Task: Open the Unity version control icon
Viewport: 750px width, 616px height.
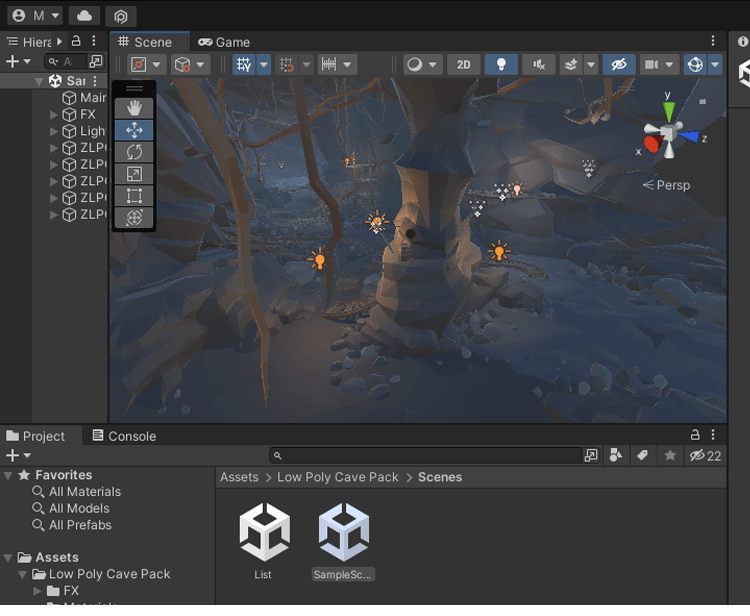Action: point(121,16)
